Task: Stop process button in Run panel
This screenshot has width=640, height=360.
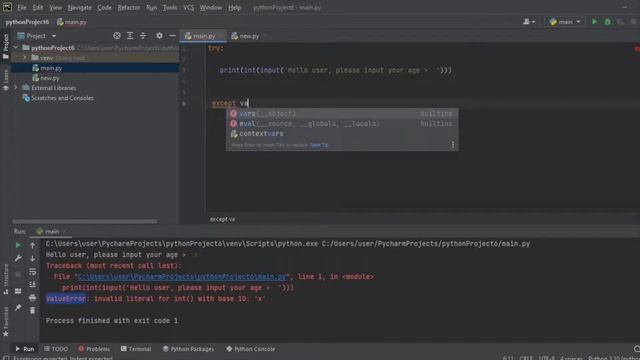Action: pyautogui.click(x=18, y=275)
